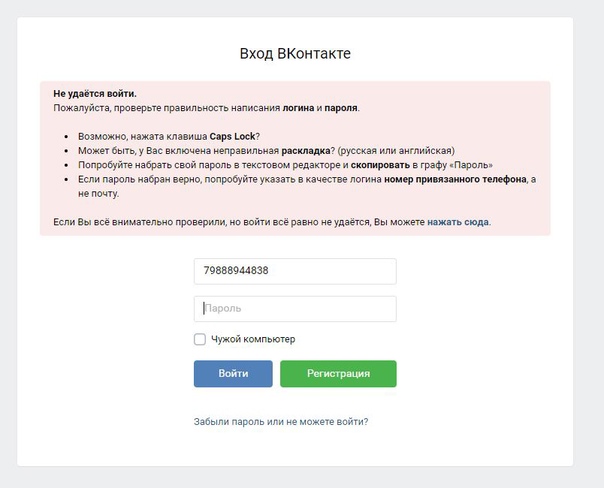Follow the нажать сюда link
Image resolution: width=604 pixels, height=488 pixels.
tap(458, 222)
